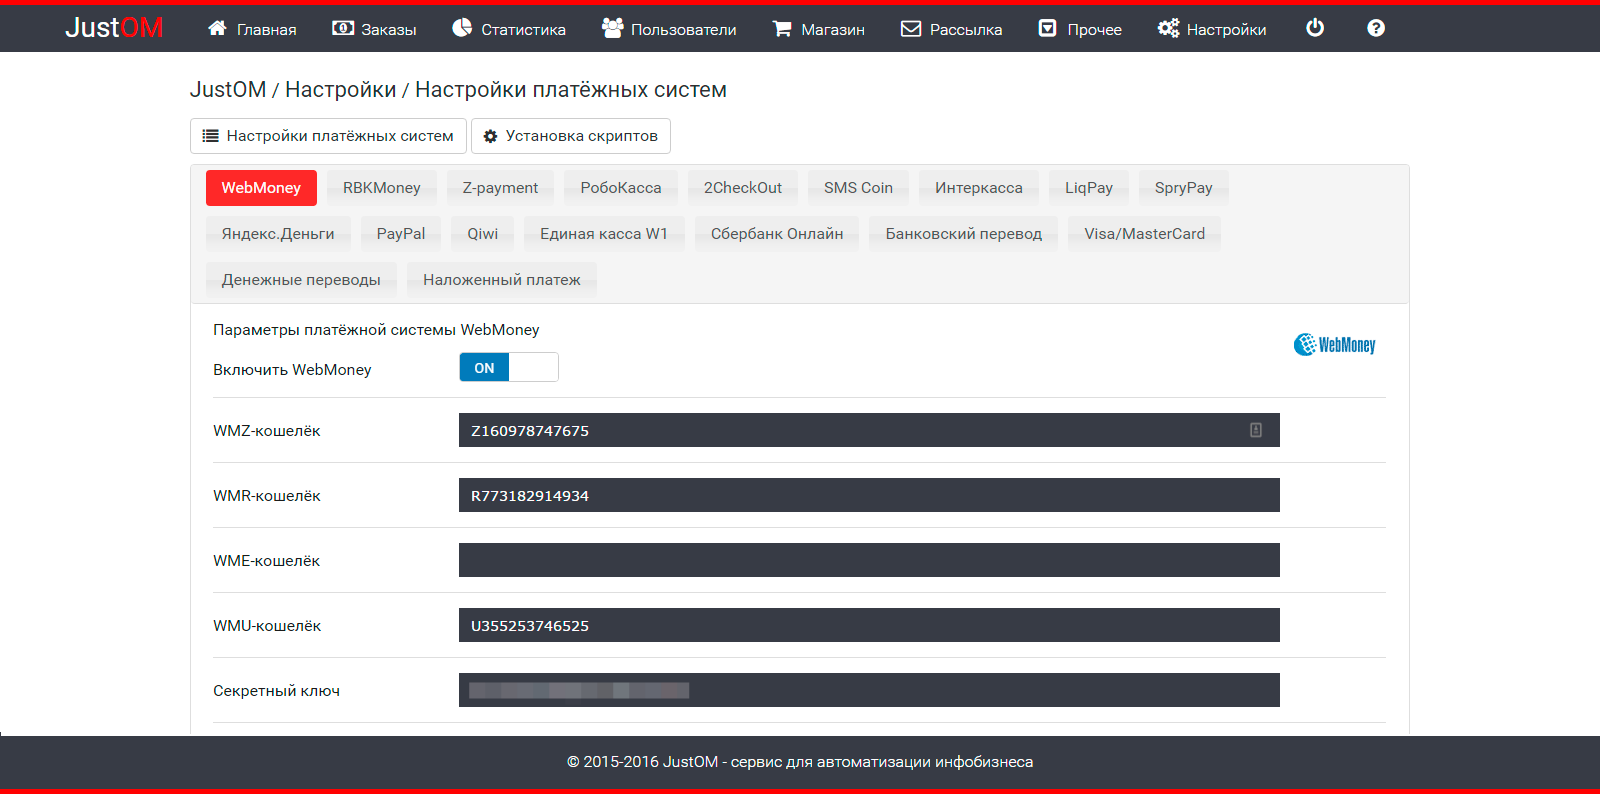
Task: Select the Яндекс.Деньги tab
Action: [x=278, y=234]
